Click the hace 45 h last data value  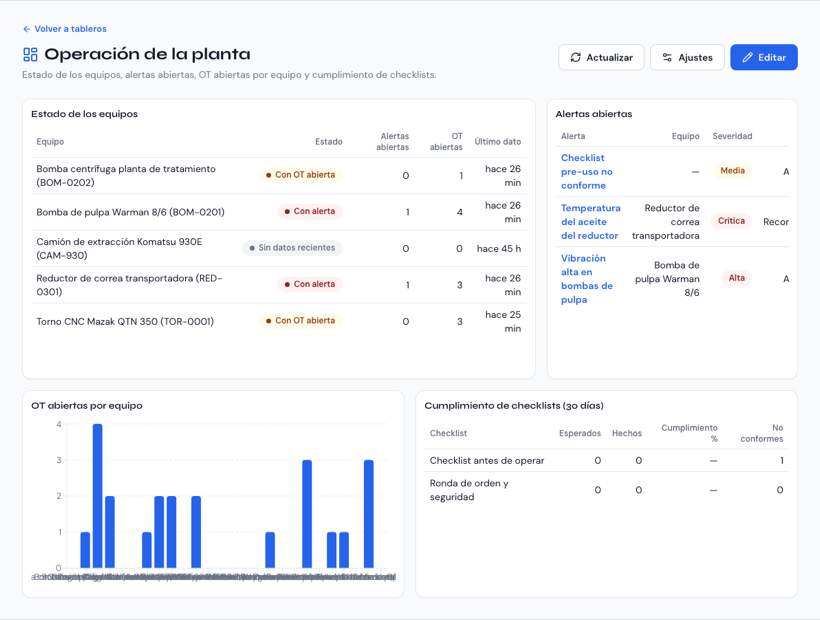[x=498, y=249]
